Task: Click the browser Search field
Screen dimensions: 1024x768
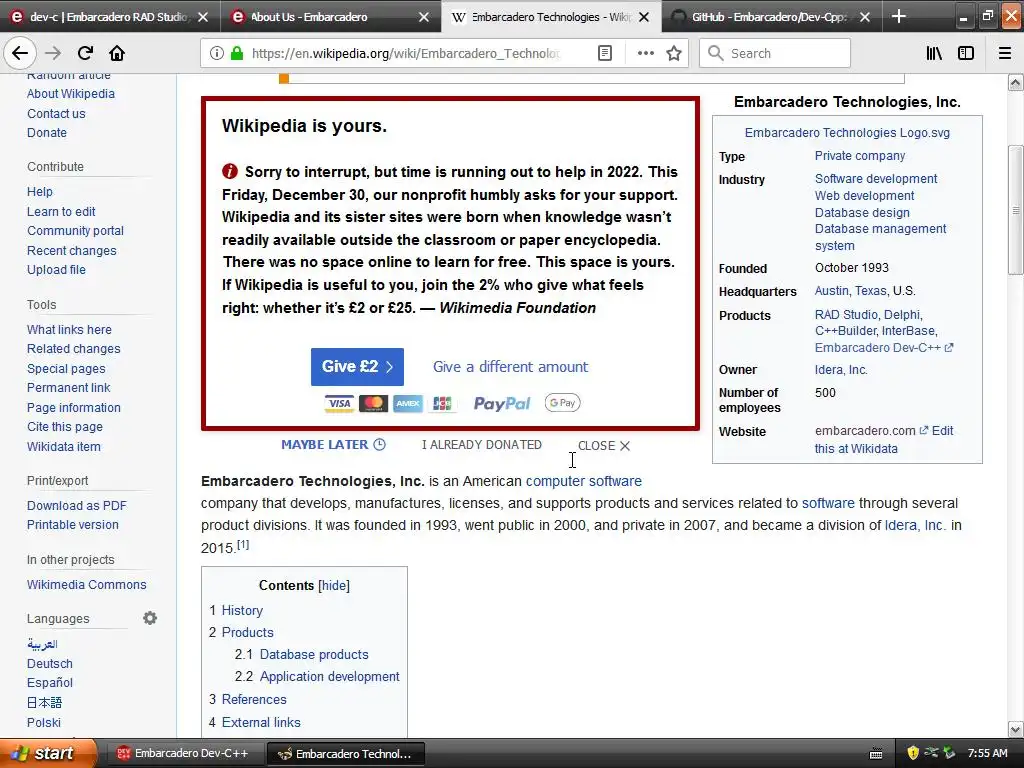Action: pyautogui.click(x=775, y=53)
